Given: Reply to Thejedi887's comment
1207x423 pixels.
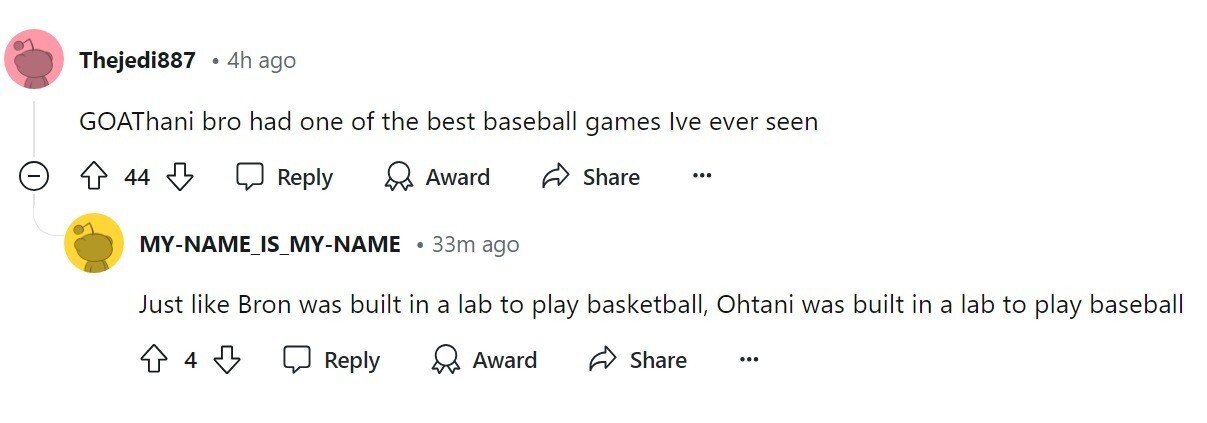Looking at the screenshot, I should coord(285,177).
